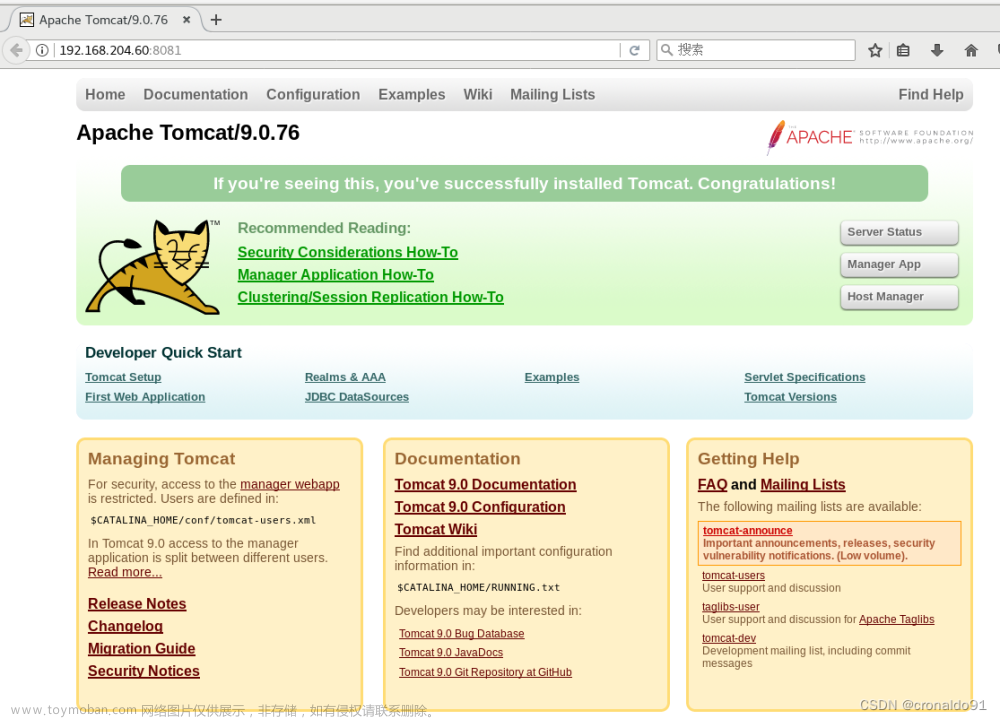Open the Mailing Lists navigation item
Viewport: 1000px width, 719px height.
pyautogui.click(x=552, y=94)
